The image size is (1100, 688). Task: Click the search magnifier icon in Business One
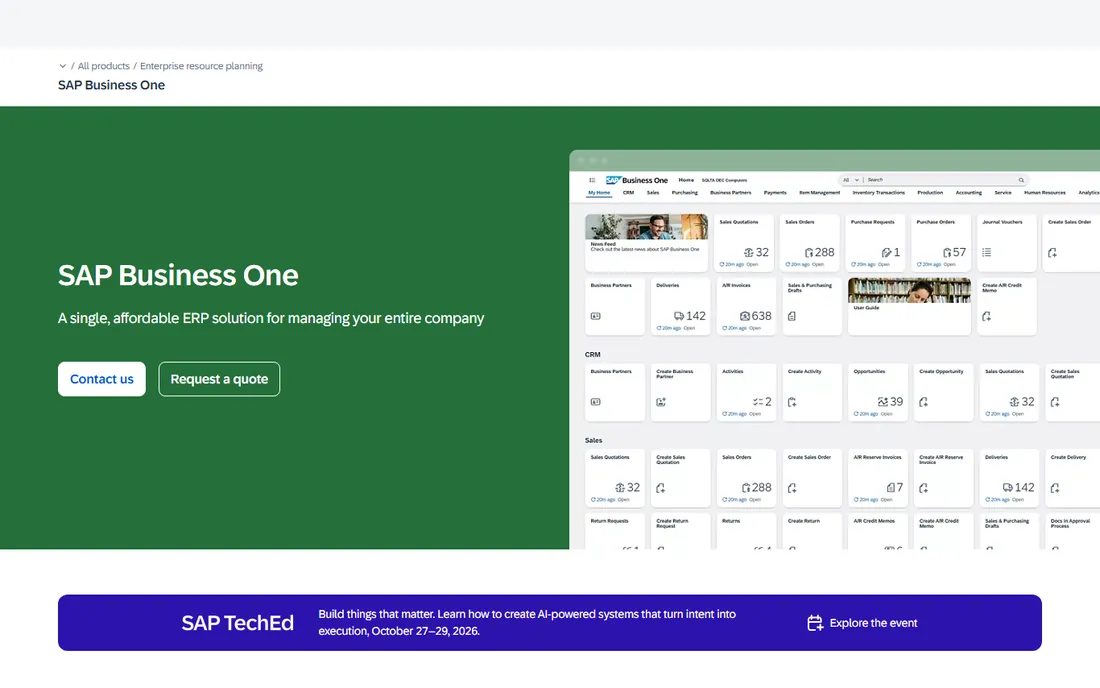[x=1021, y=180]
